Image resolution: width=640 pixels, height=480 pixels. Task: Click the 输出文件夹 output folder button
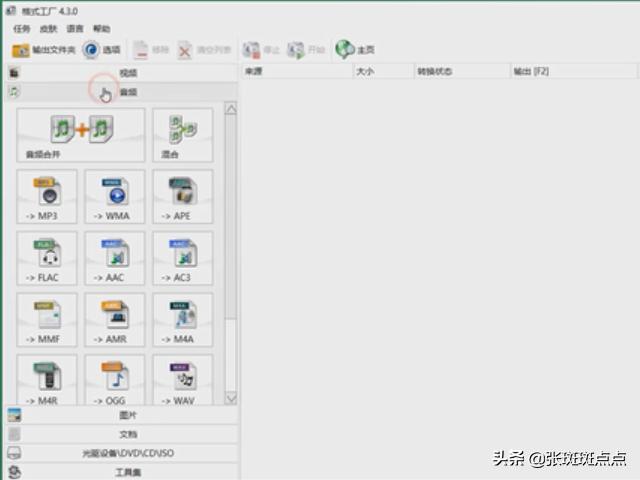click(x=44, y=50)
